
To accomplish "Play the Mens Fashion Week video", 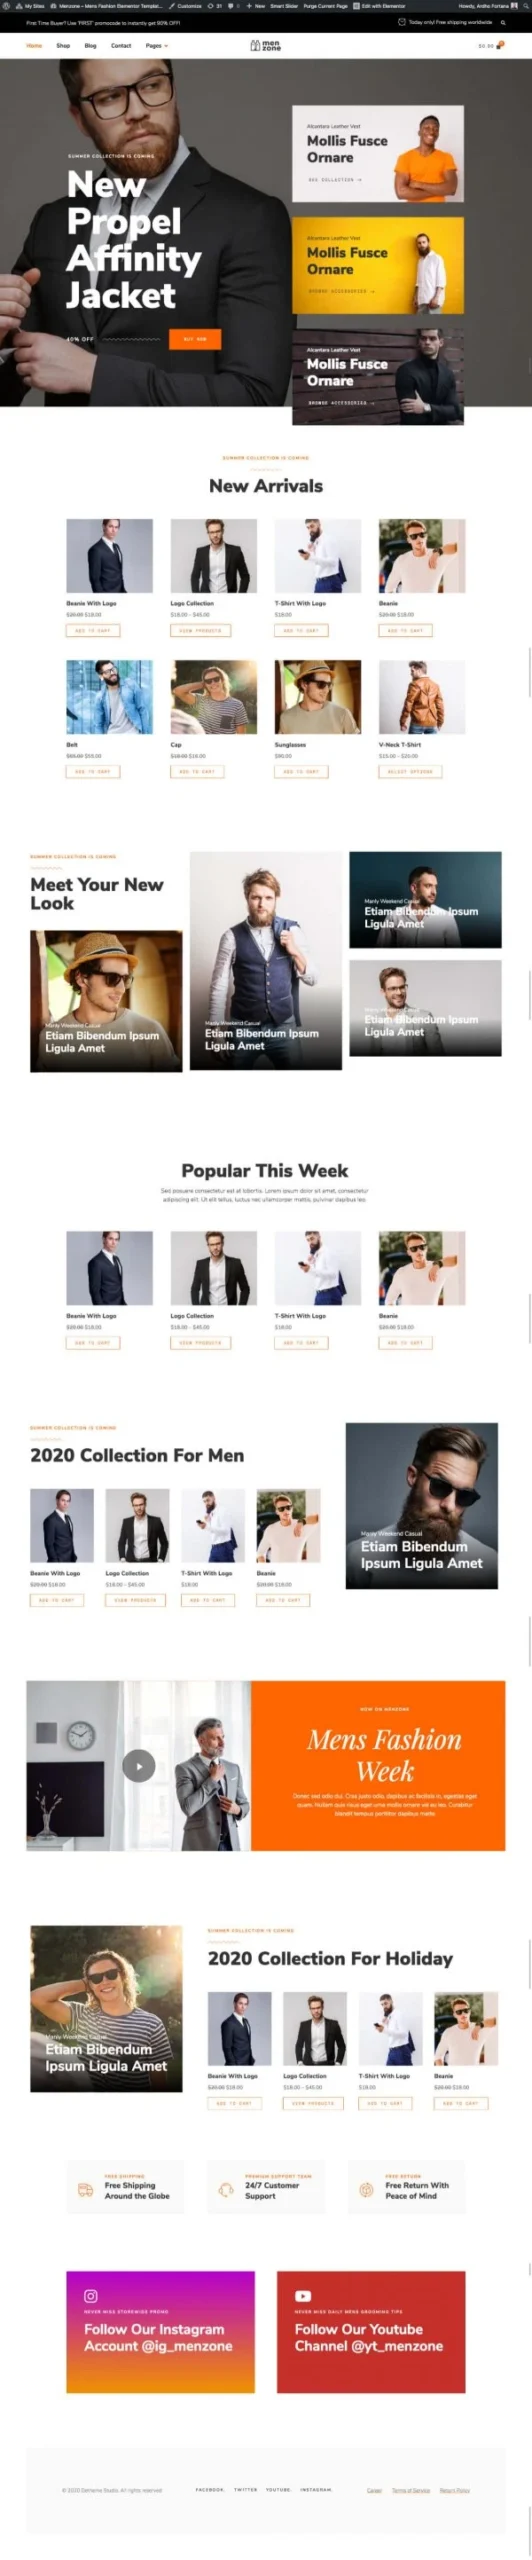I will click(x=139, y=1765).
